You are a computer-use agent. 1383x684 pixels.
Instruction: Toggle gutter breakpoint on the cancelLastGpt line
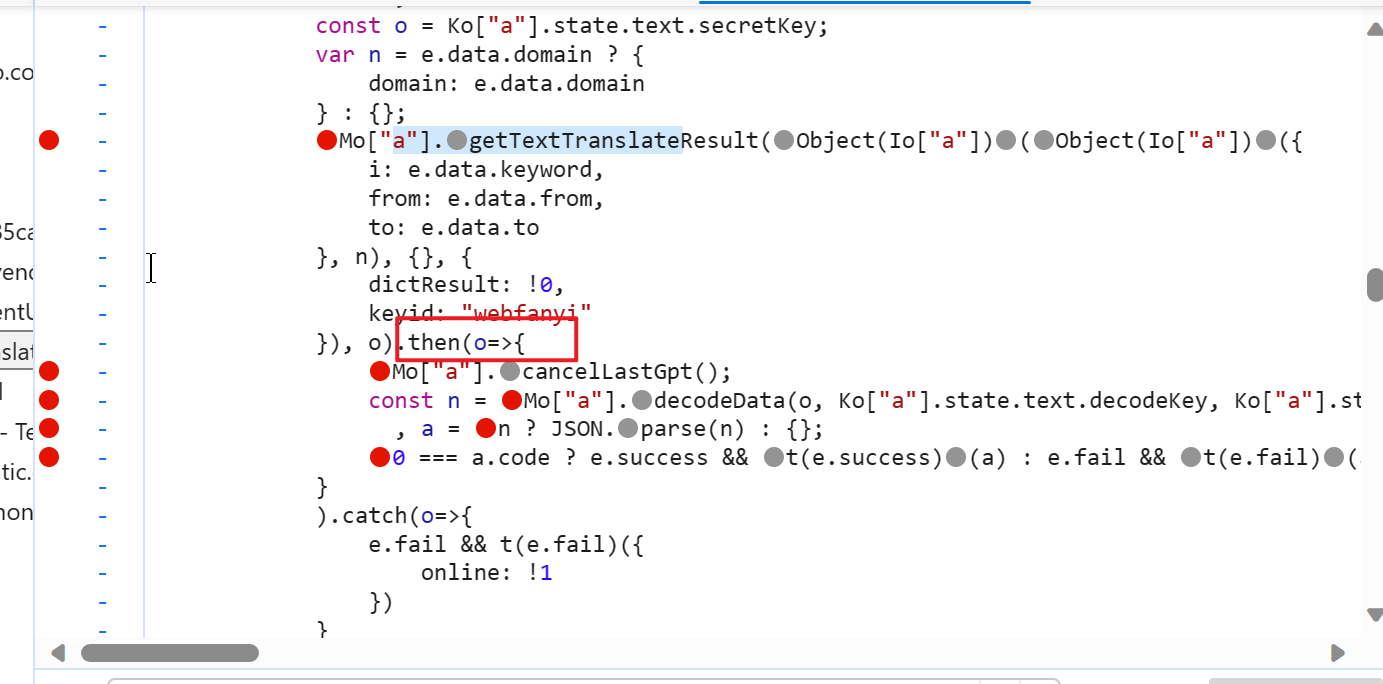49,372
